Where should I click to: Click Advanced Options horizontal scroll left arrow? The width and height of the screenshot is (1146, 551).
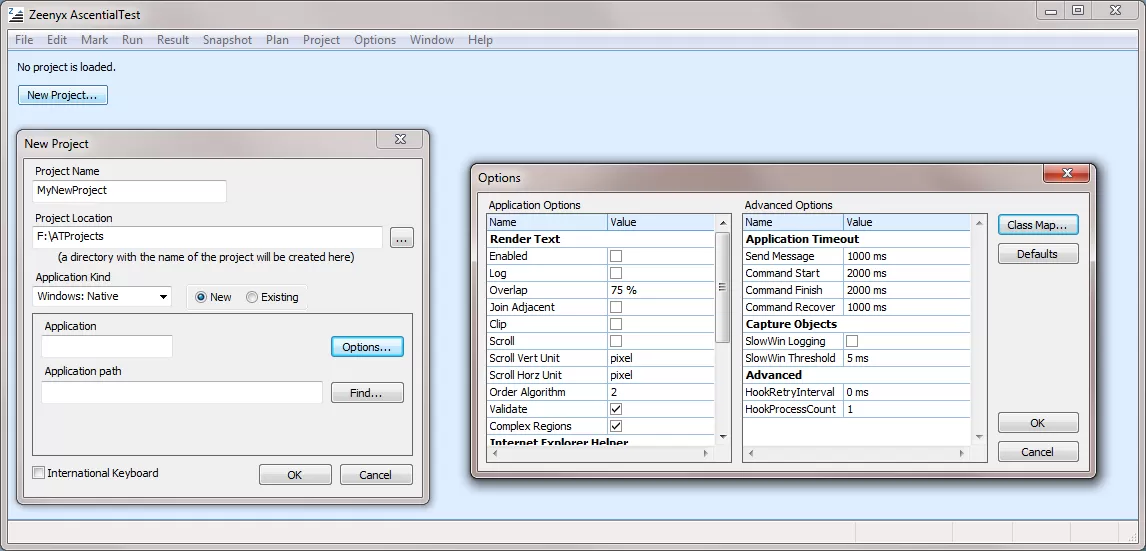pyautogui.click(x=752, y=454)
